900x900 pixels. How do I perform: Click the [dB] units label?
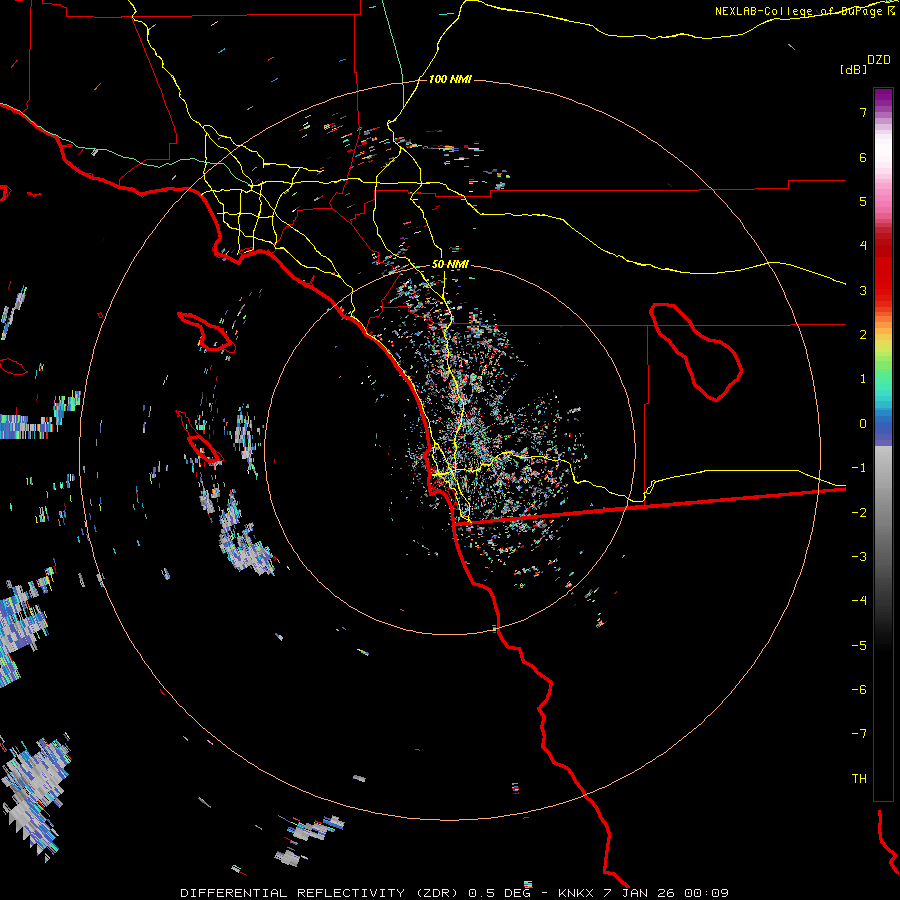(853, 69)
